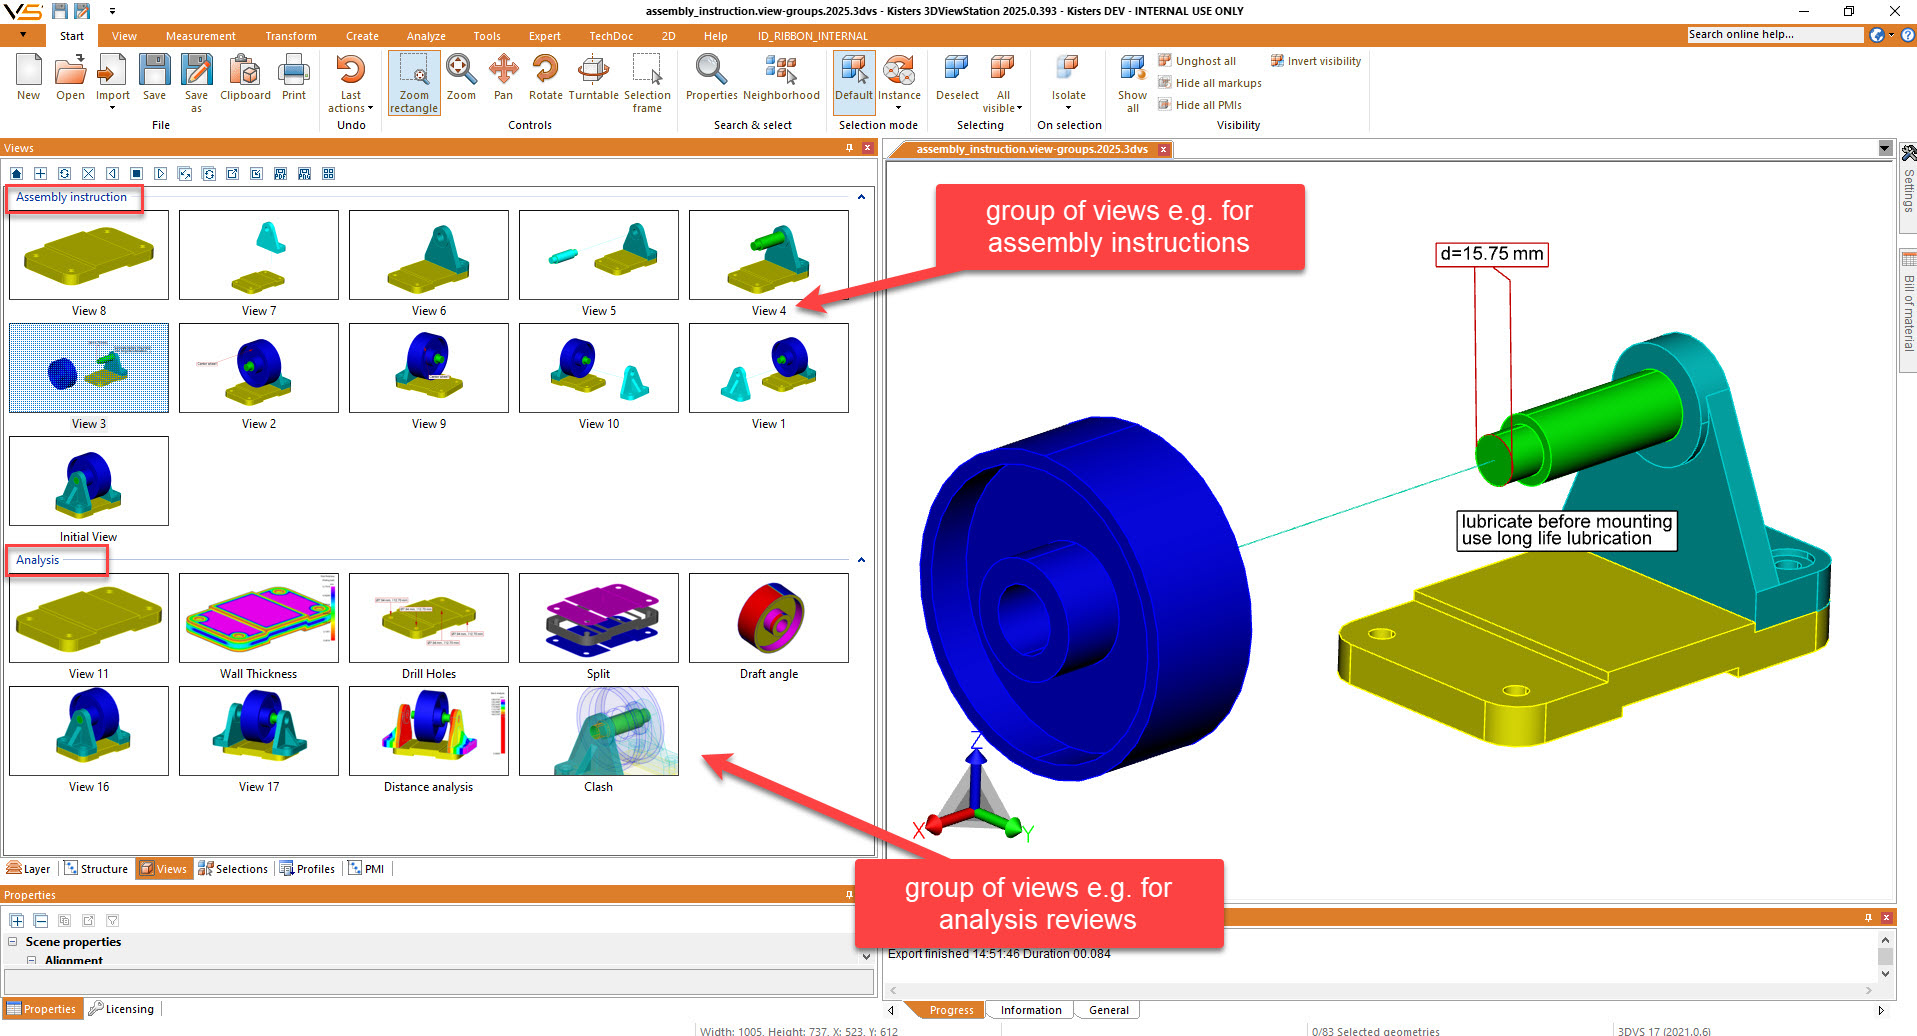1917x1036 pixels.
Task: Click Invert visibility
Action: [x=1316, y=61]
